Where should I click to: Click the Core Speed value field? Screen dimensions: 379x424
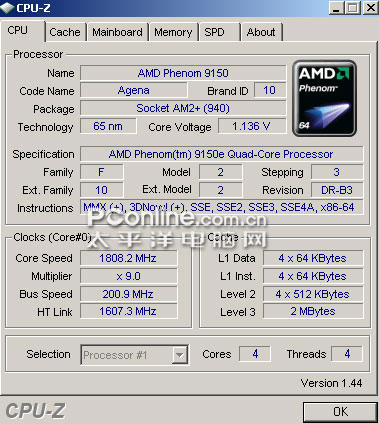[x=128, y=258]
